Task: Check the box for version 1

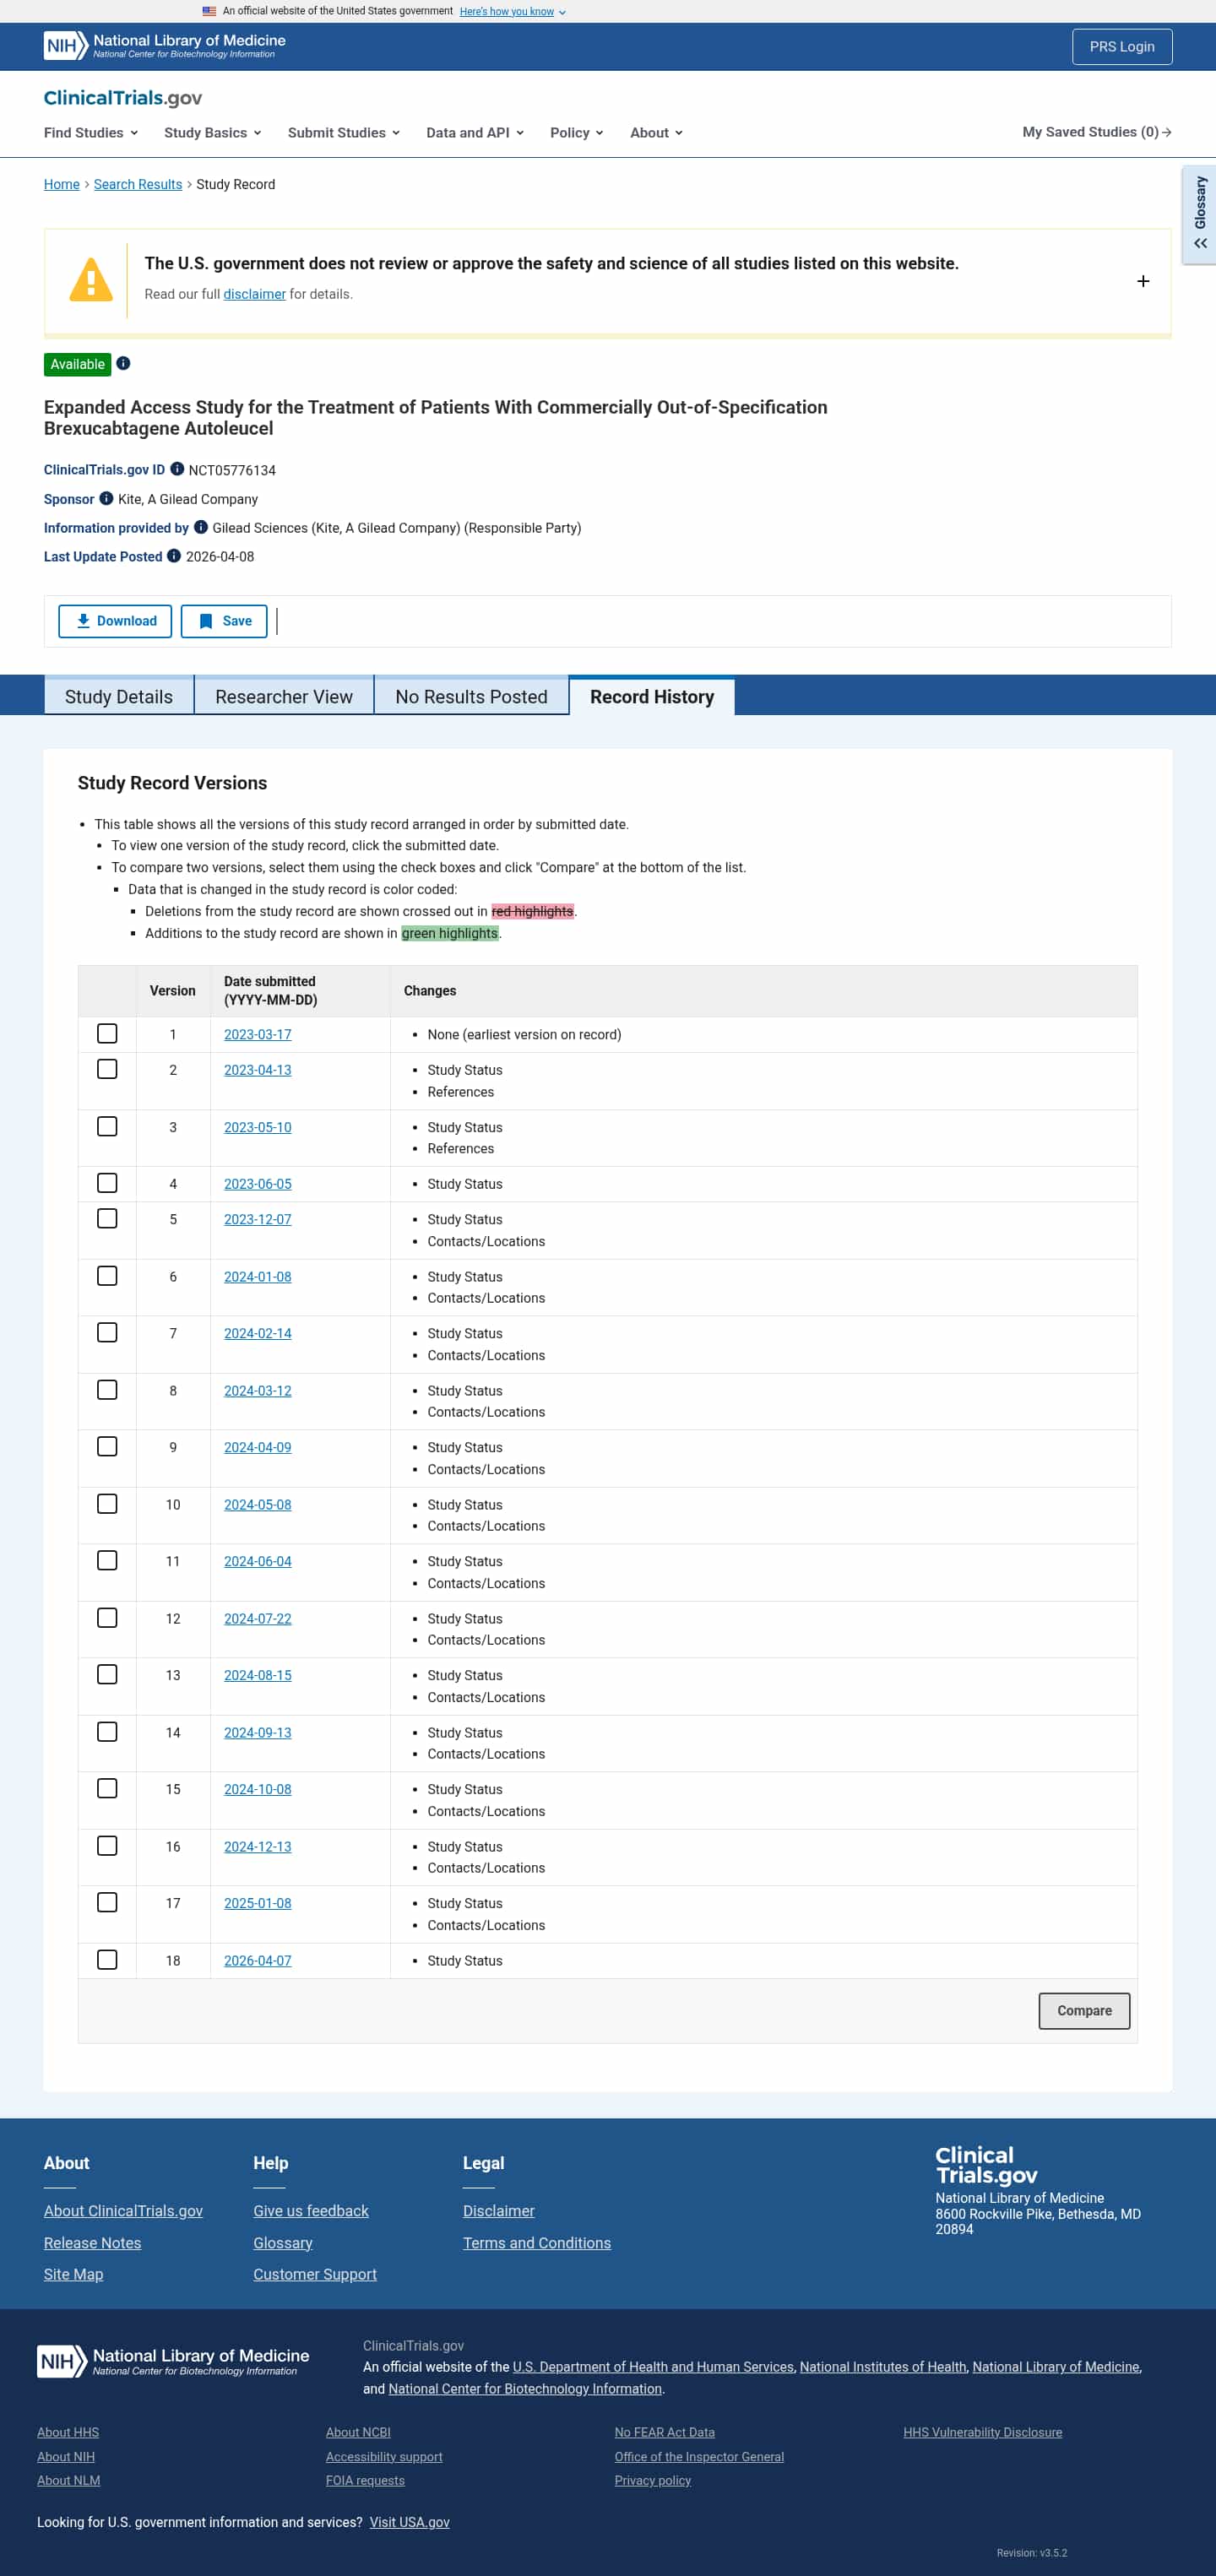Action: click(x=107, y=1033)
